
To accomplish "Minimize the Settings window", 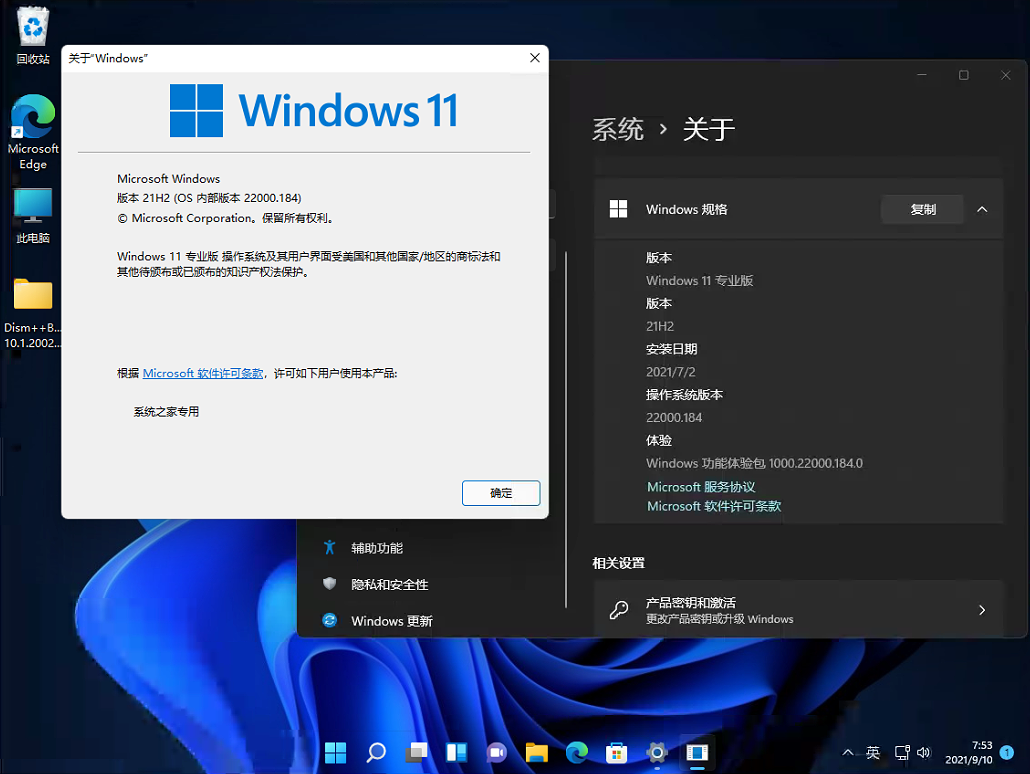I will pos(922,76).
